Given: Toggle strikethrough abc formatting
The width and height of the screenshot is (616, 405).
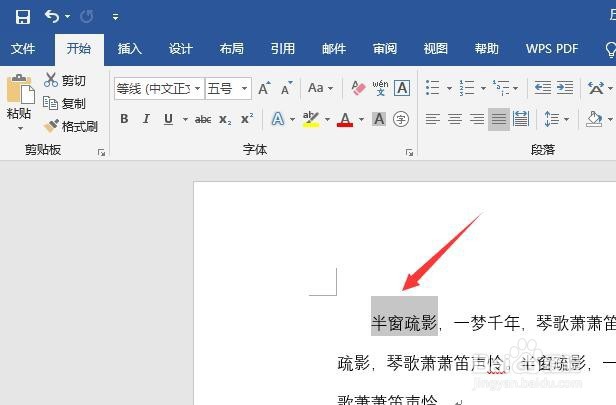Looking at the screenshot, I should [x=203, y=119].
